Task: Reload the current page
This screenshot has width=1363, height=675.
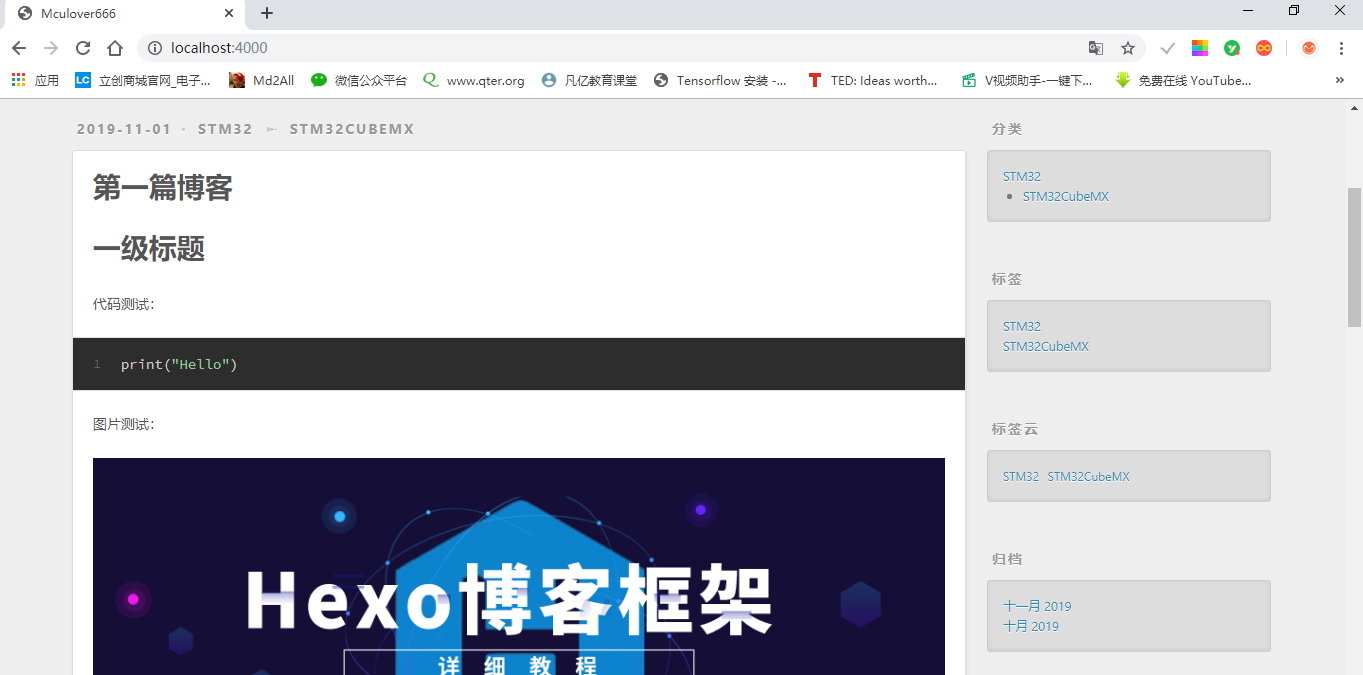Action: click(83, 48)
